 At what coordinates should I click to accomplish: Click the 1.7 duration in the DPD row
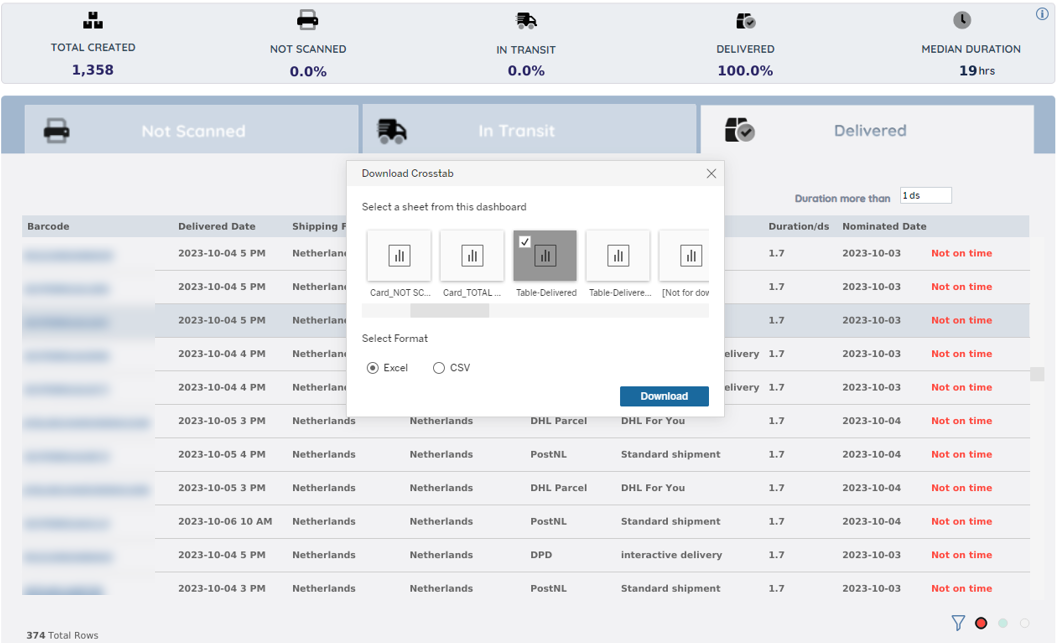(777, 555)
